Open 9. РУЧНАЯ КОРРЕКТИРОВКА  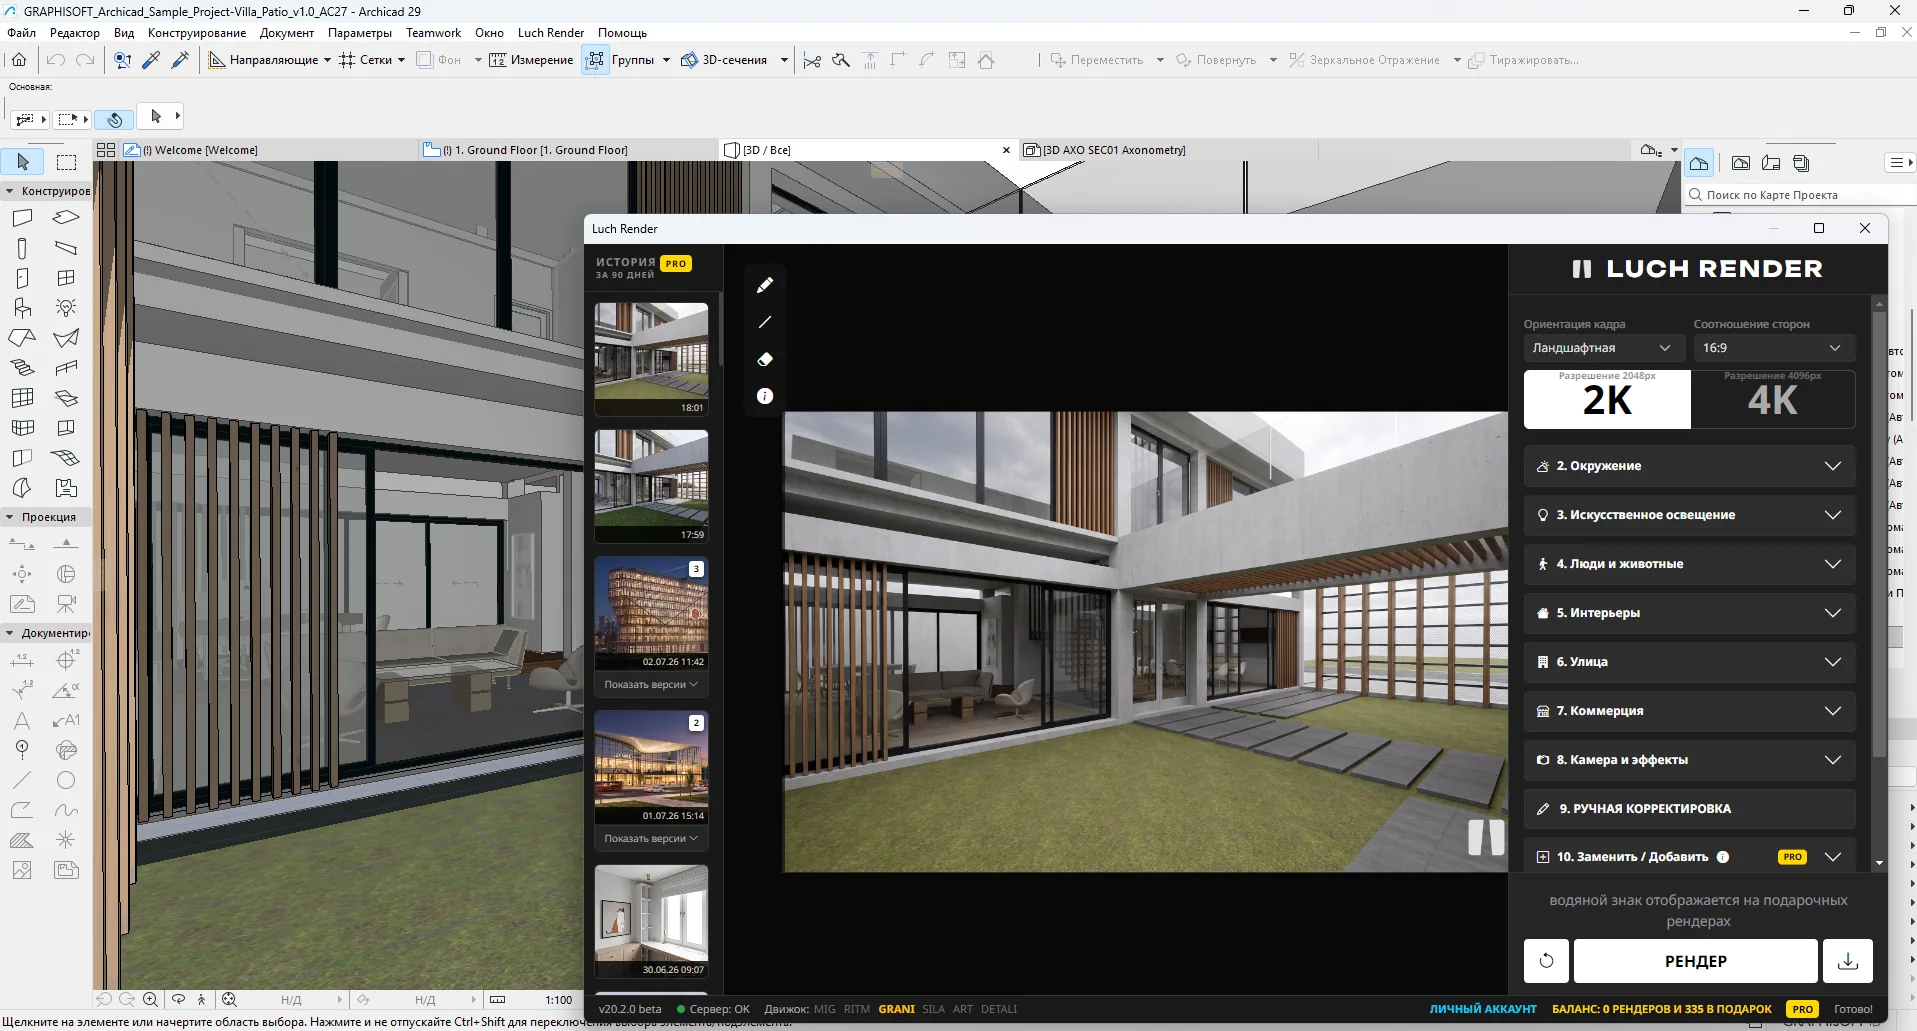pos(1689,809)
